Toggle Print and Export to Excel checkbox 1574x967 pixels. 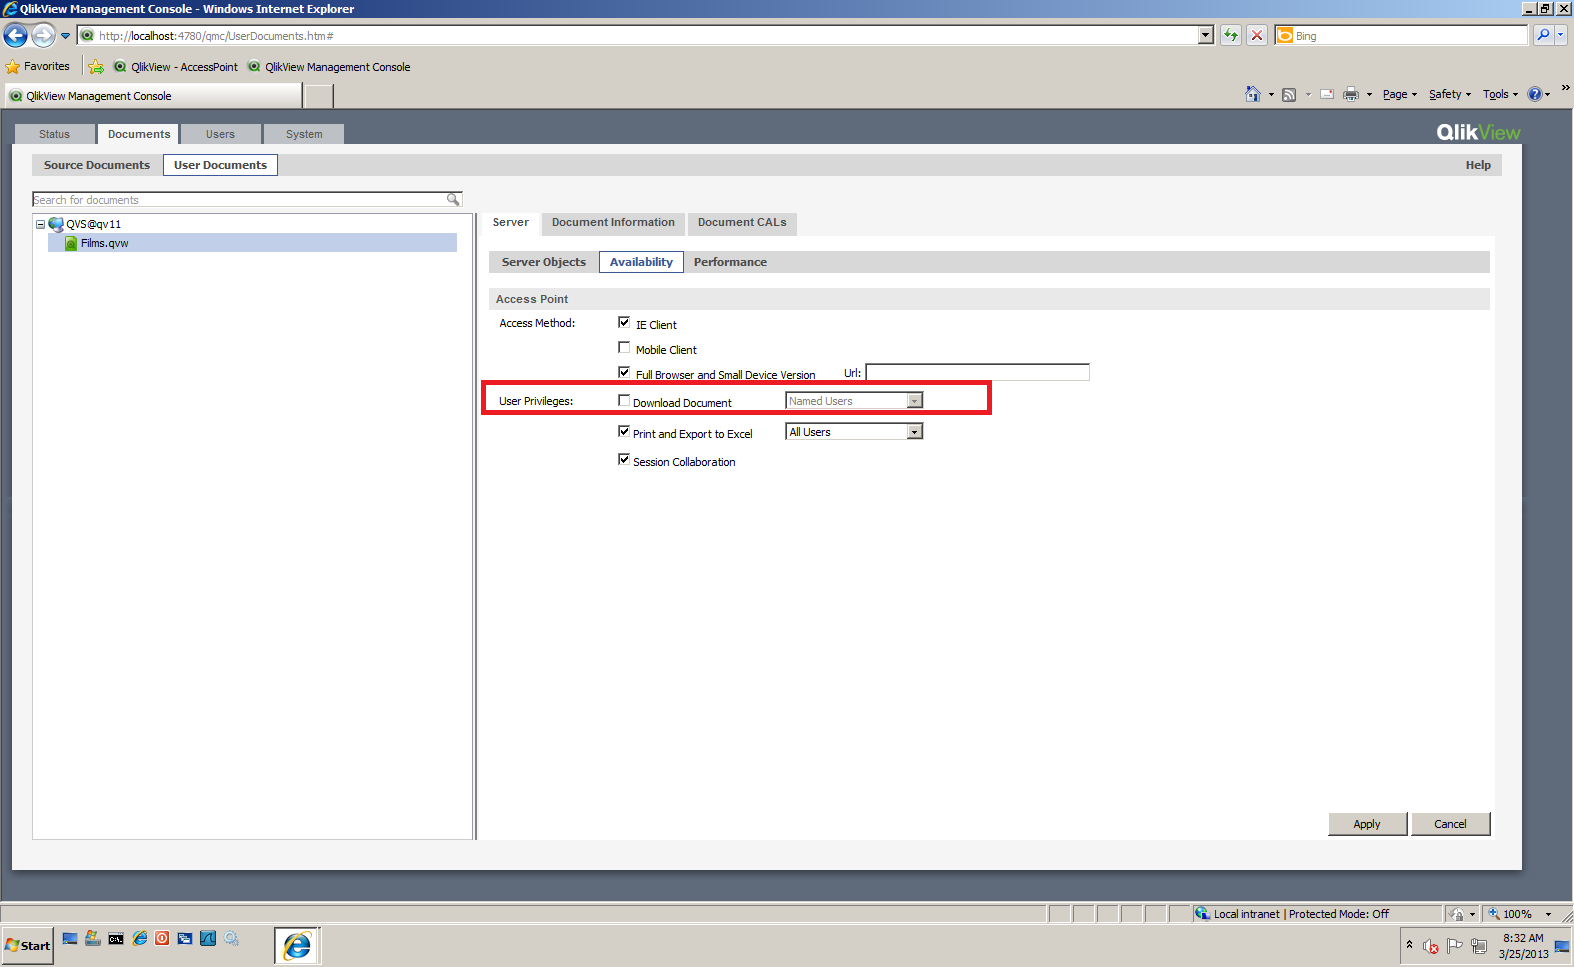[x=624, y=431]
